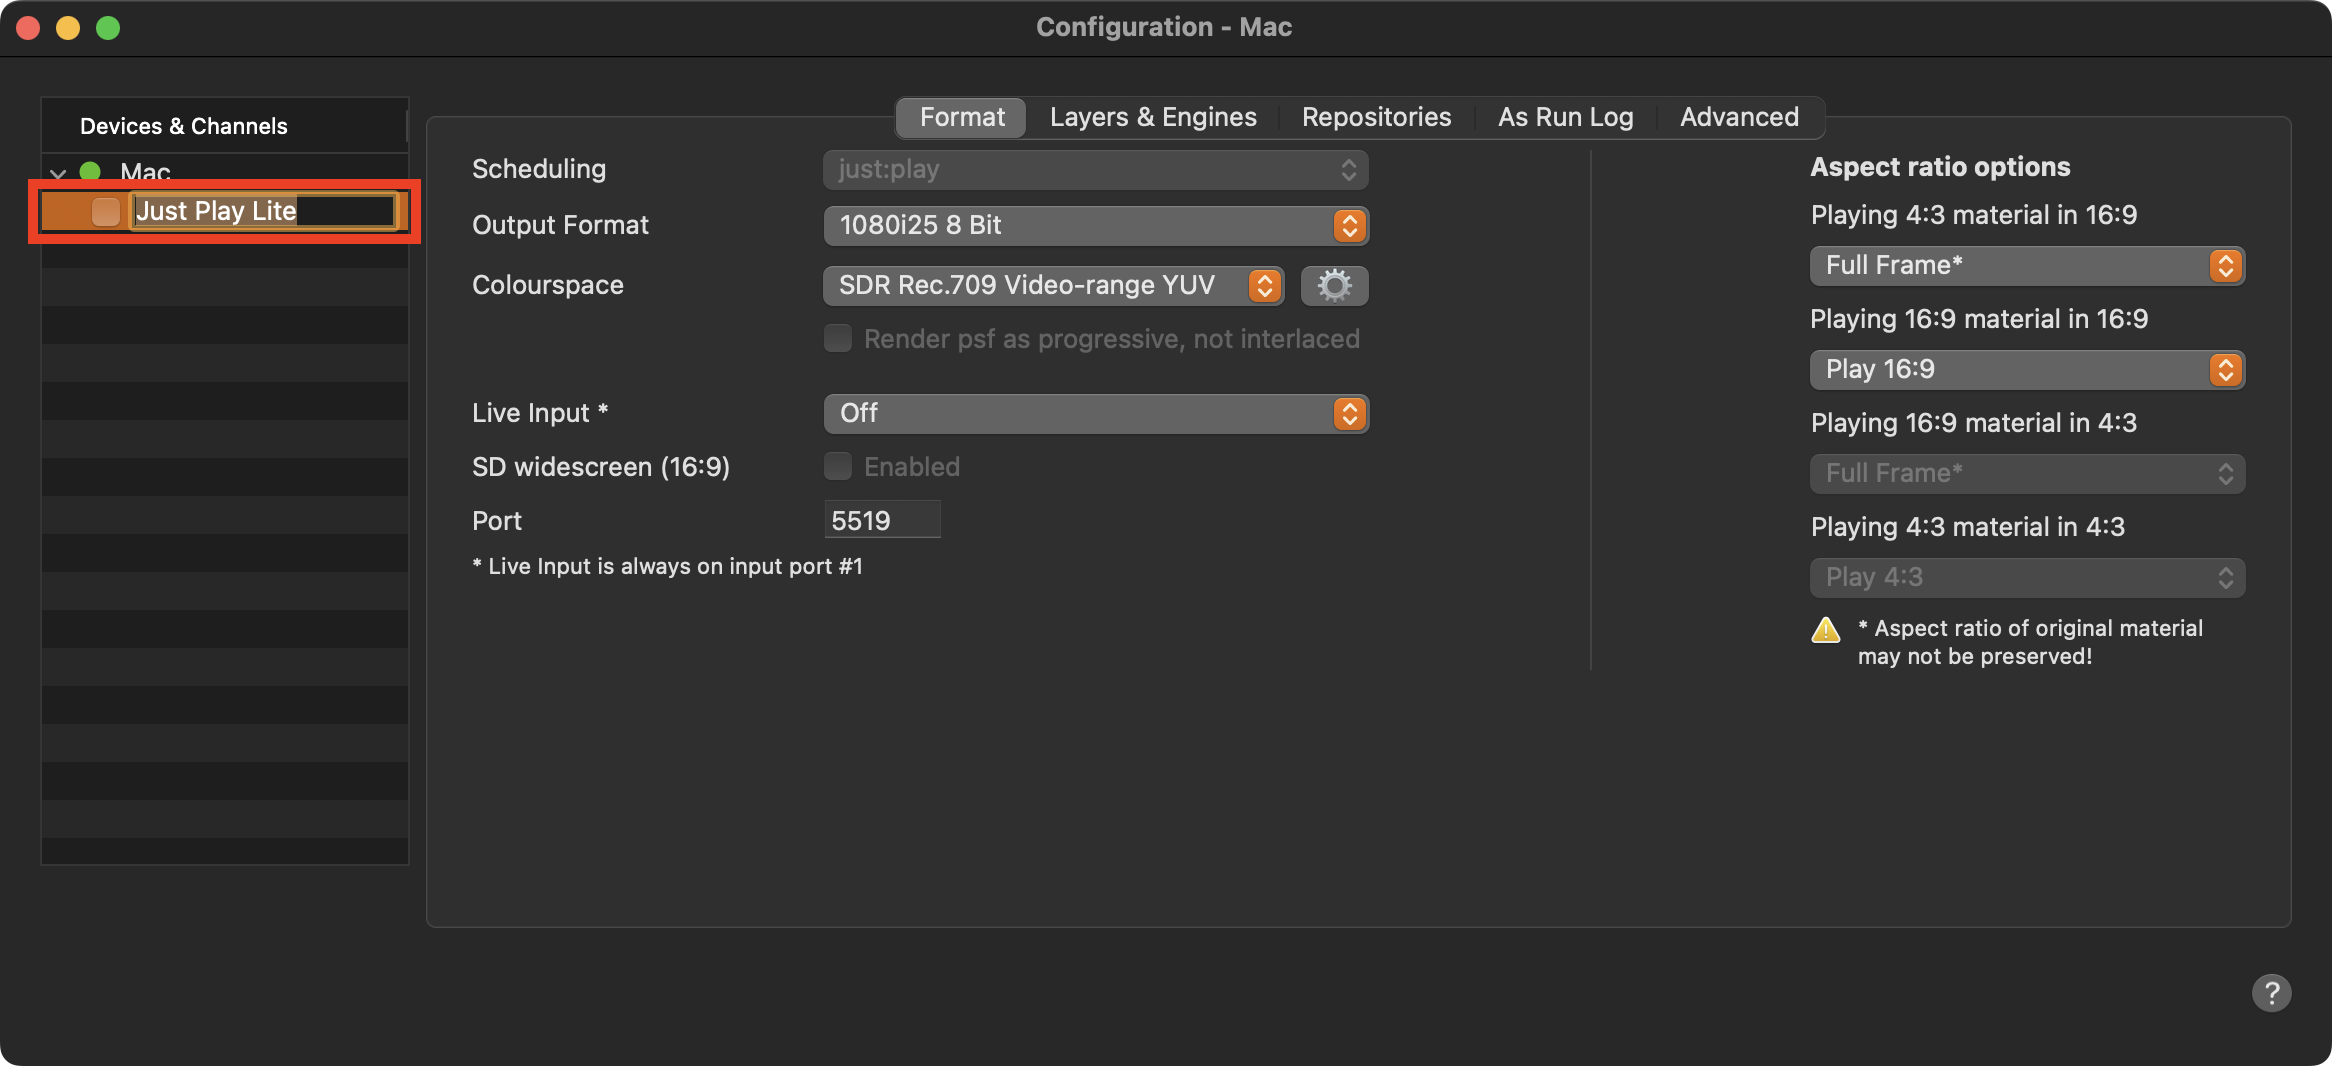The width and height of the screenshot is (2332, 1066).
Task: Switch to the Format tab
Action: [x=962, y=117]
